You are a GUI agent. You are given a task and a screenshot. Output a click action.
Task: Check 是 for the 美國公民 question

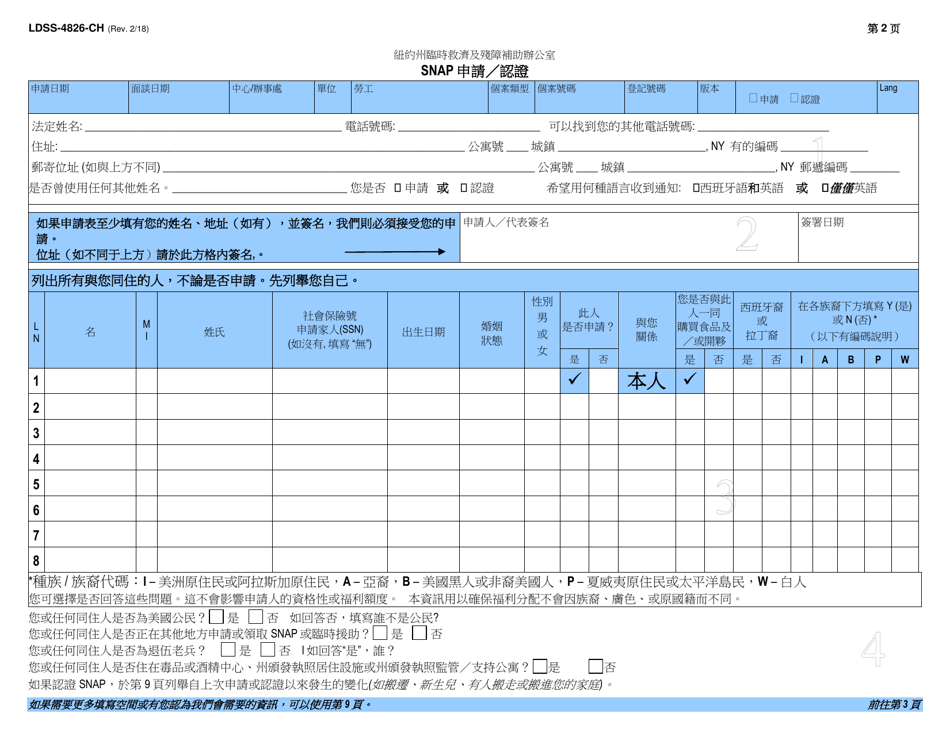pyautogui.click(x=215, y=617)
